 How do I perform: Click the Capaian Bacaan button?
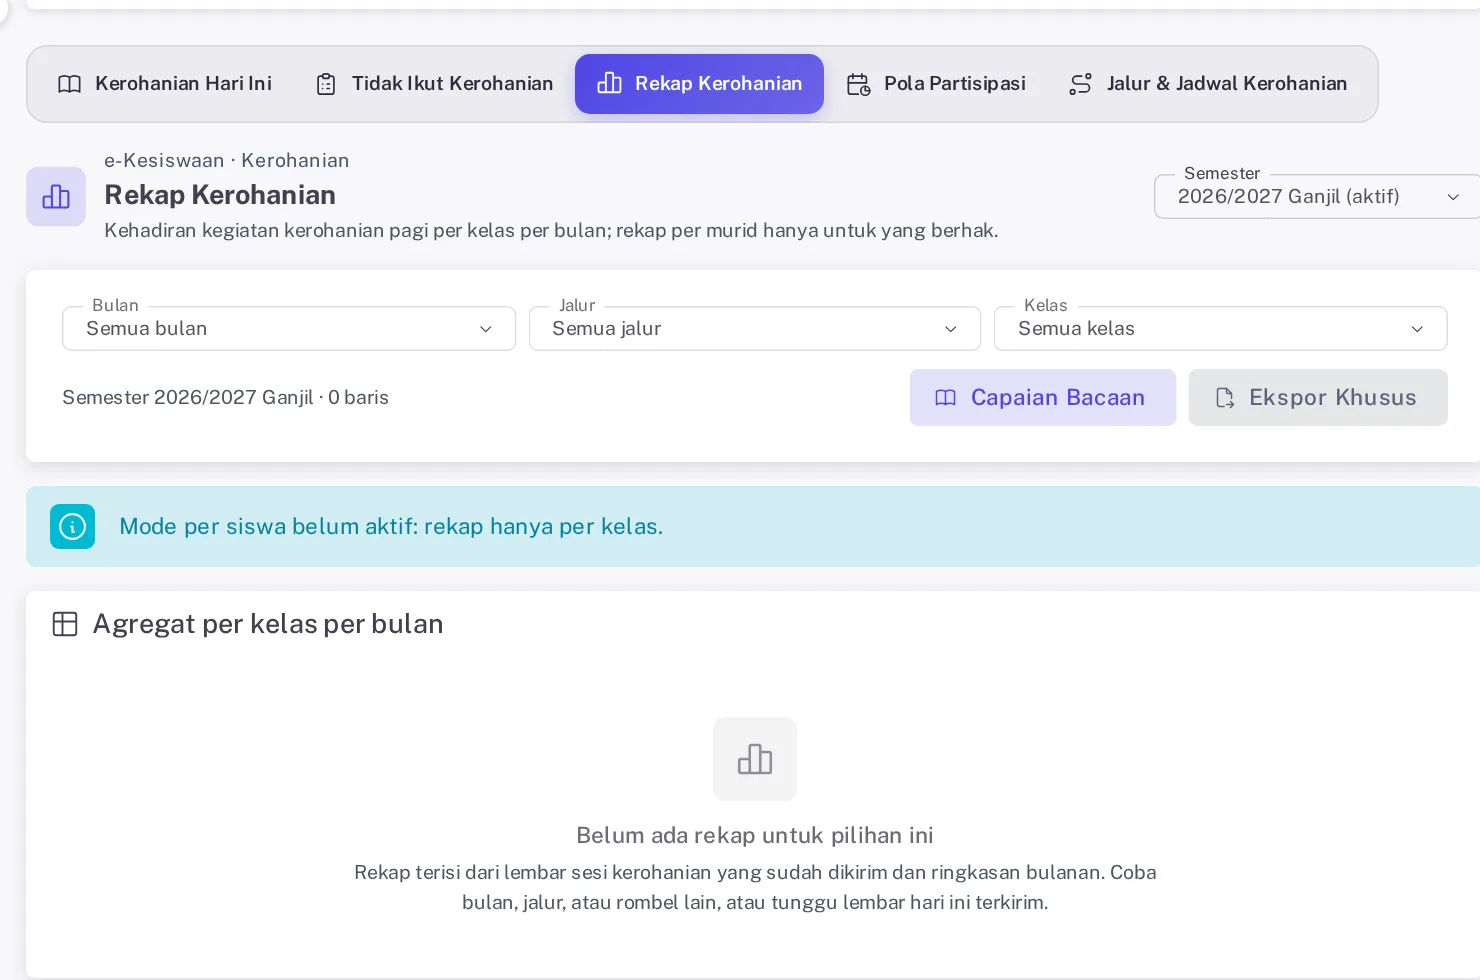pos(1043,398)
